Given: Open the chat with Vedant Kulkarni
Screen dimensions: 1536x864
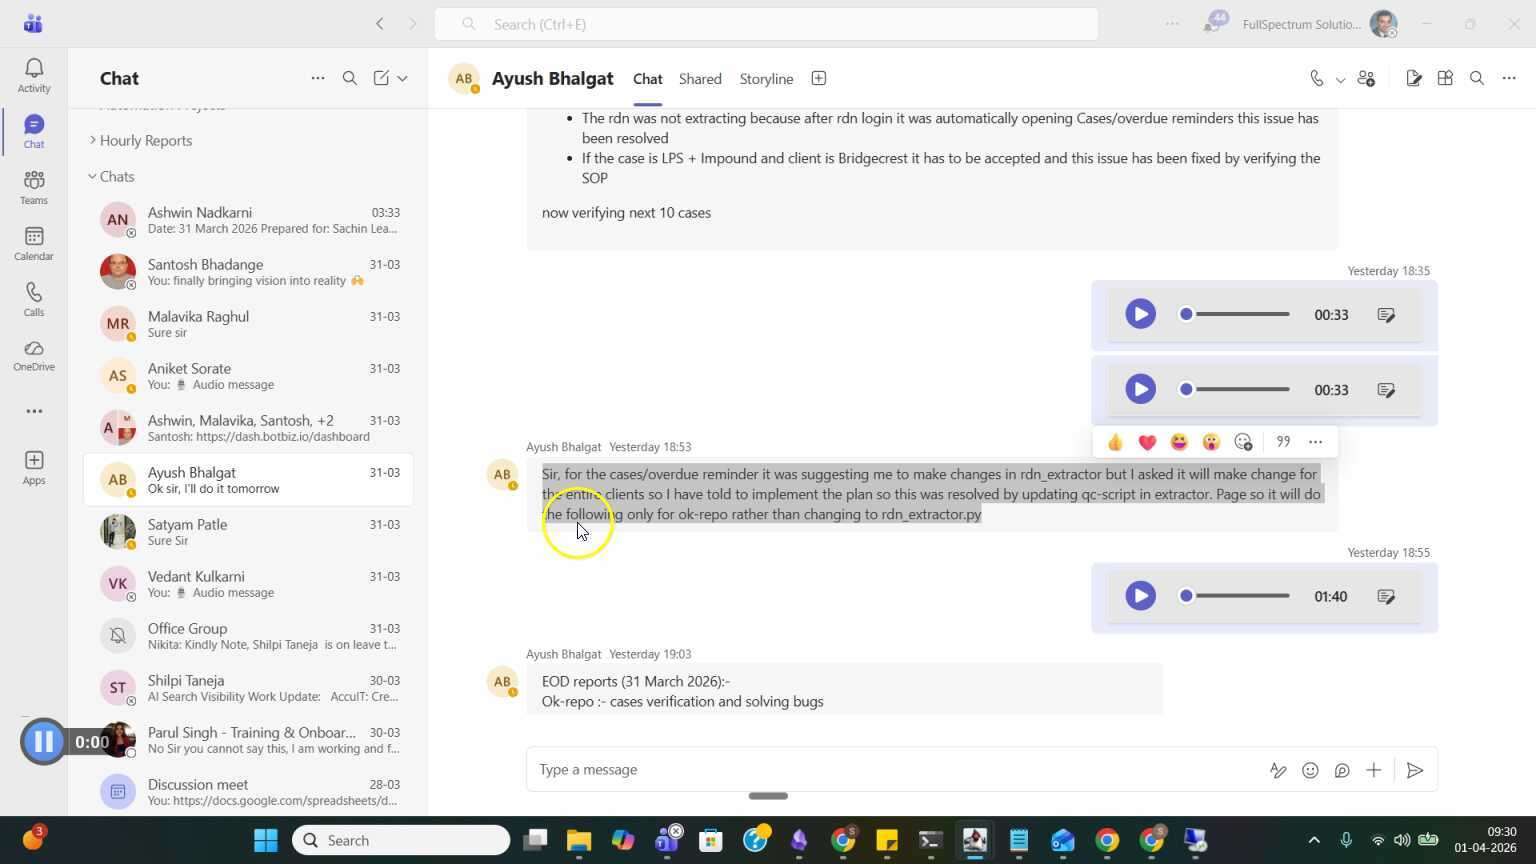Looking at the screenshot, I should pyautogui.click(x=248, y=583).
